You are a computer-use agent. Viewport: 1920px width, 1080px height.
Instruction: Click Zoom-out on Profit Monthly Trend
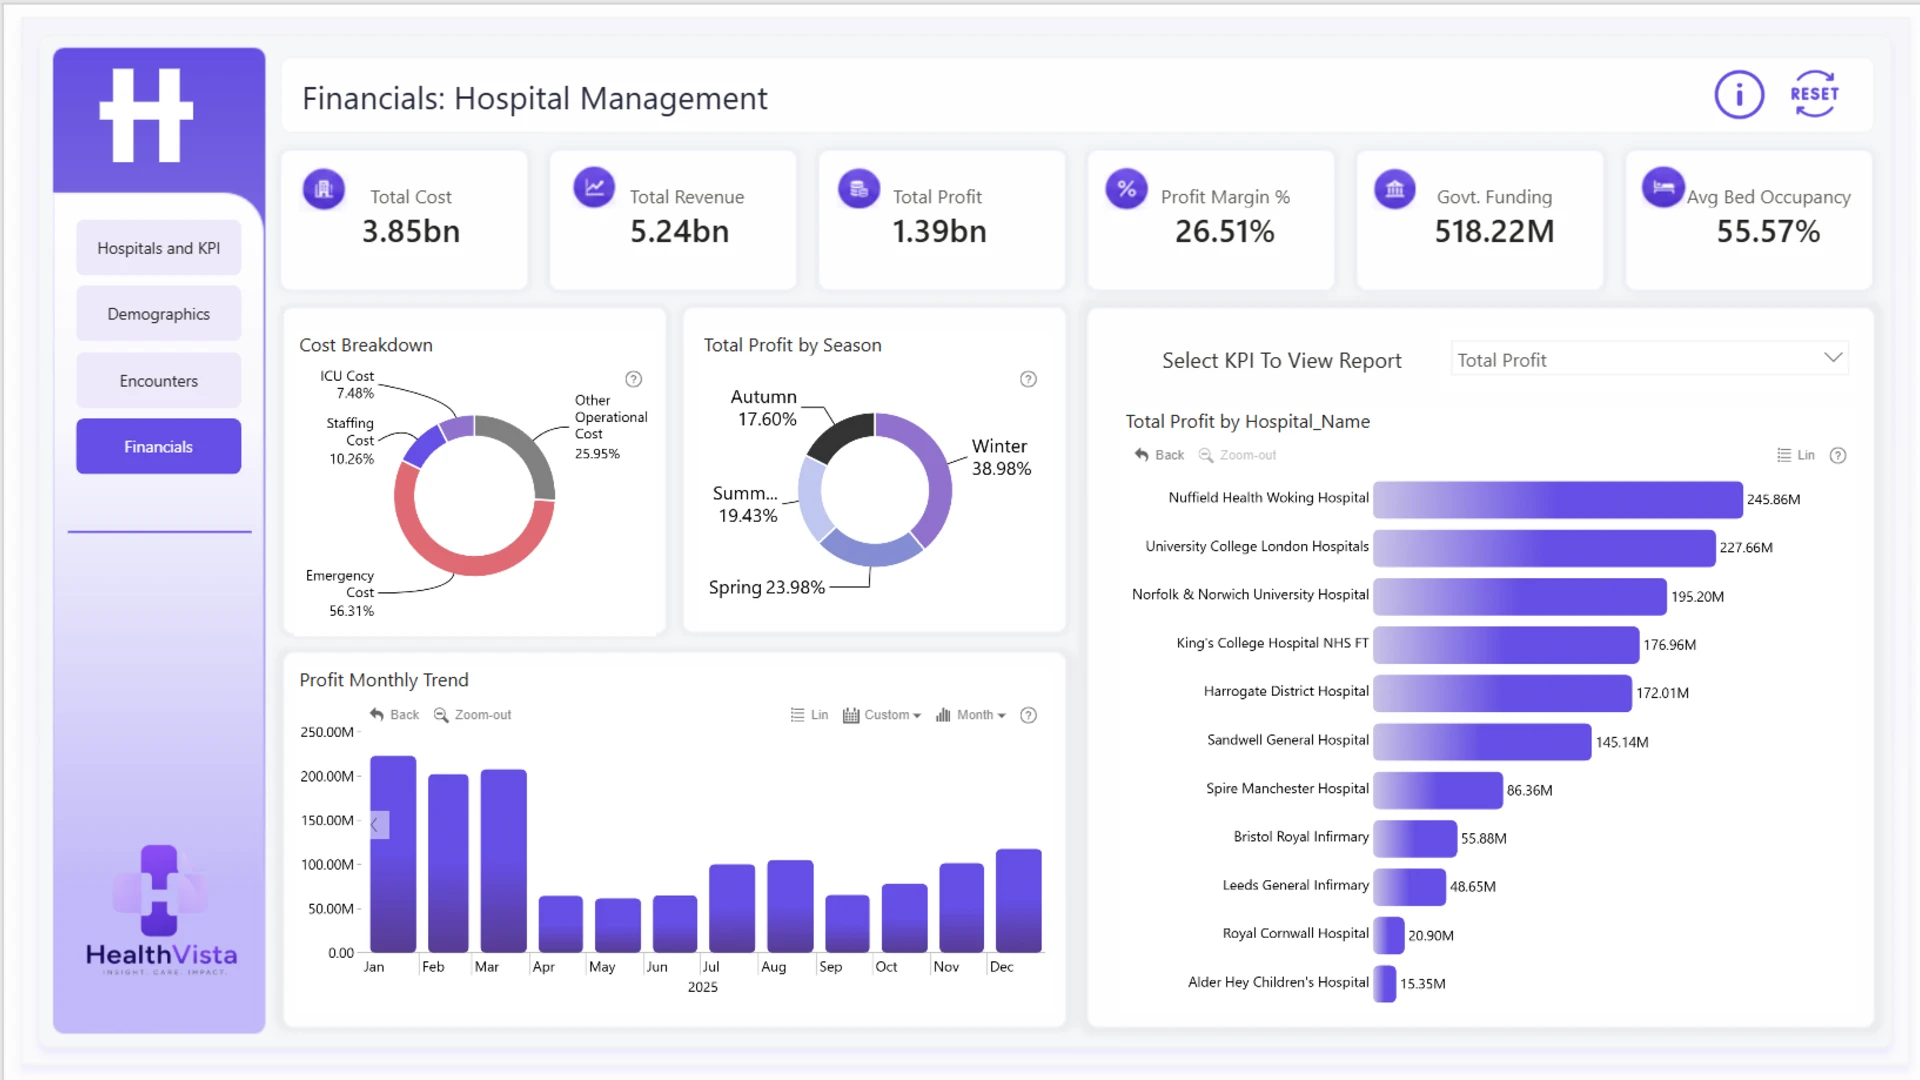tap(472, 715)
